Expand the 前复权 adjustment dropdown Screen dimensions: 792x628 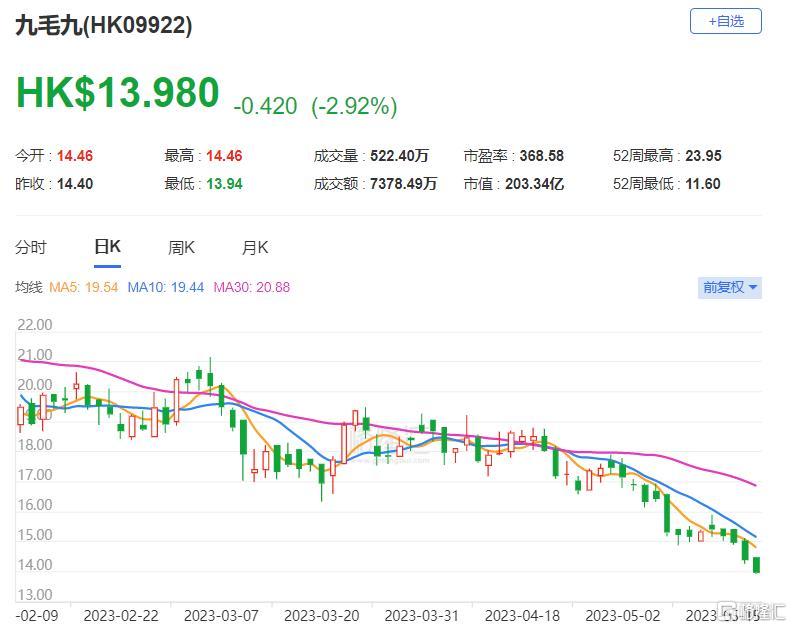click(729, 287)
